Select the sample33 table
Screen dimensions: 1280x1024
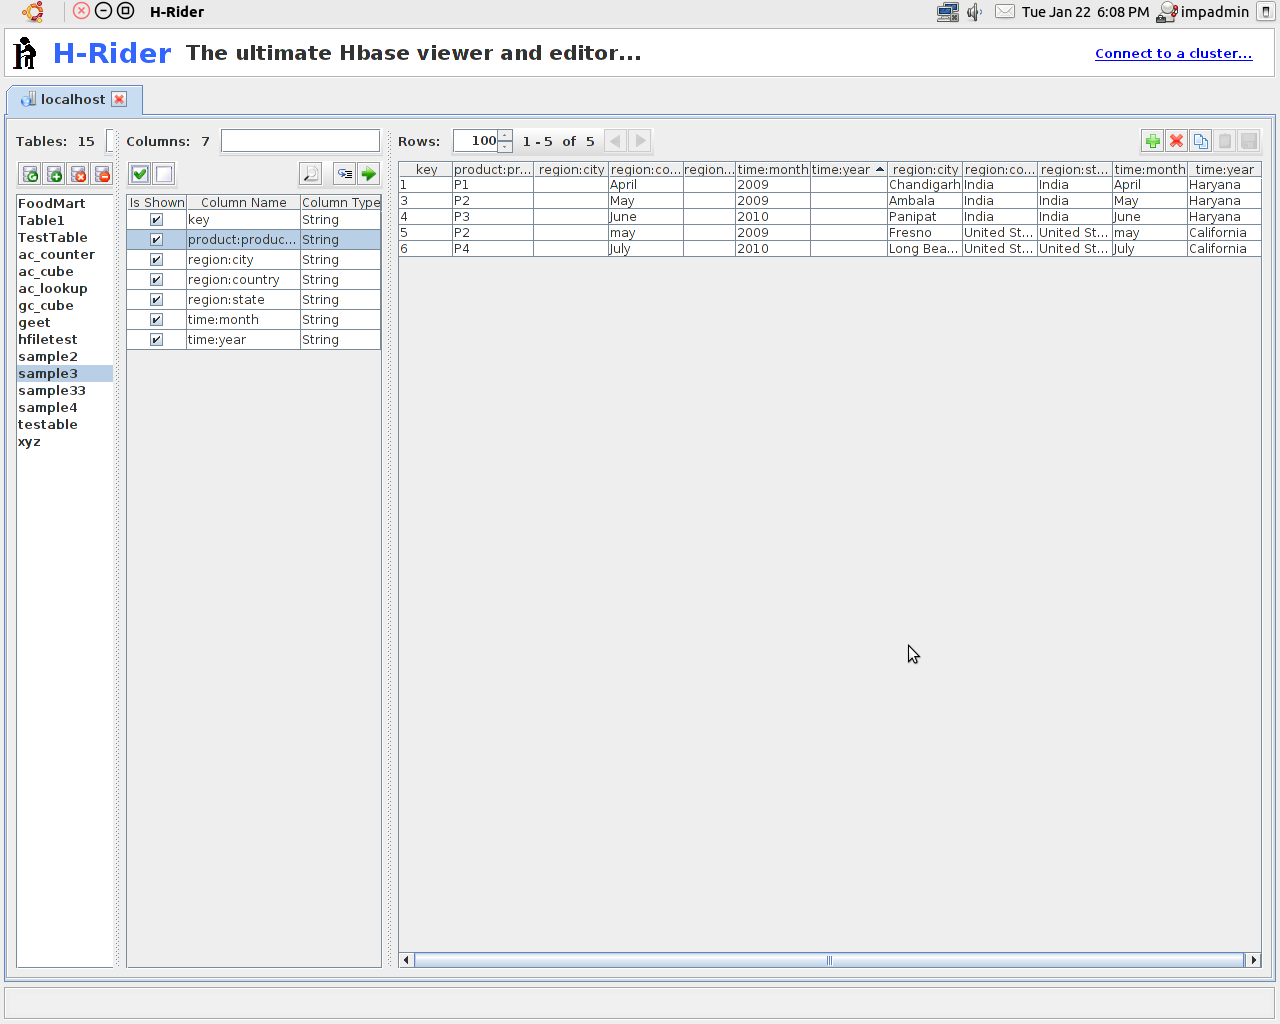click(x=64, y=390)
